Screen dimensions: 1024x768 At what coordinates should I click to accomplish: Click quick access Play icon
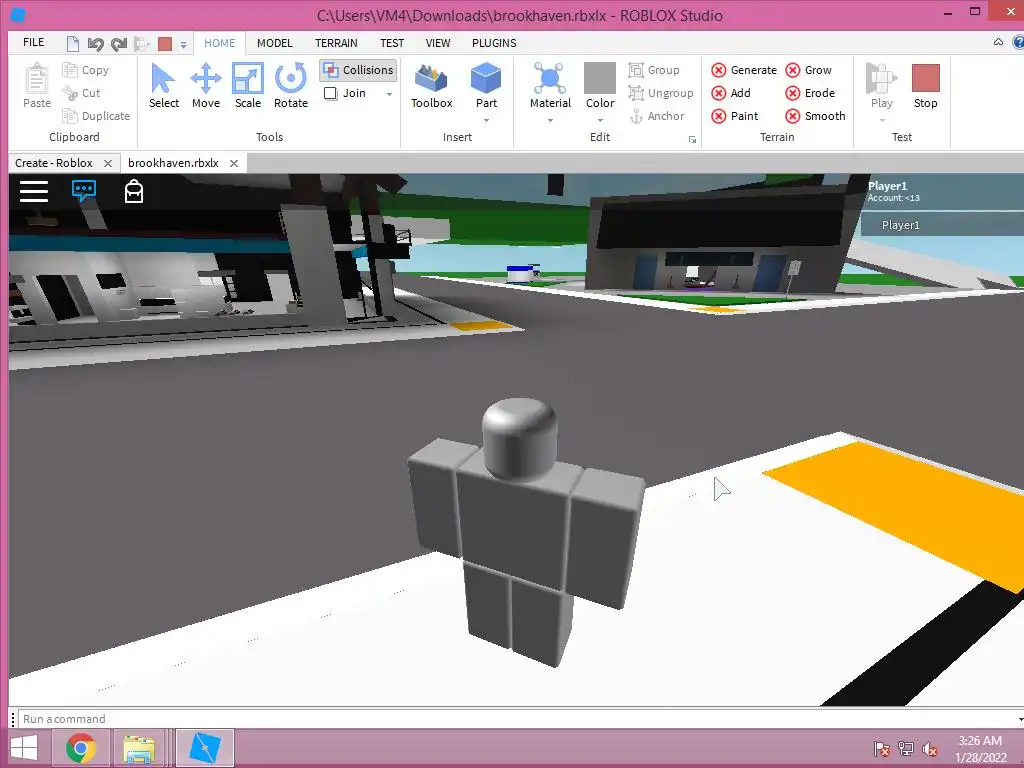(x=142, y=44)
